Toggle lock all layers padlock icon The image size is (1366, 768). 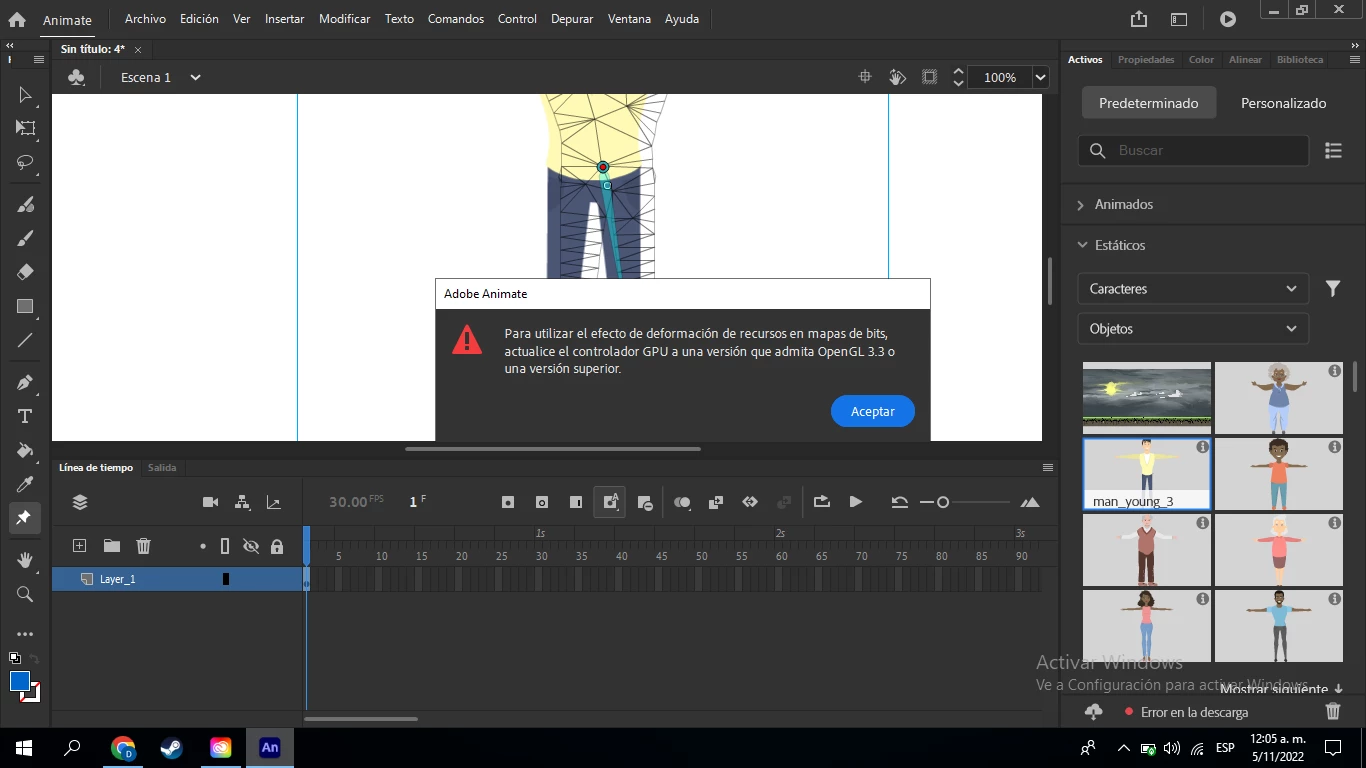[x=277, y=546]
